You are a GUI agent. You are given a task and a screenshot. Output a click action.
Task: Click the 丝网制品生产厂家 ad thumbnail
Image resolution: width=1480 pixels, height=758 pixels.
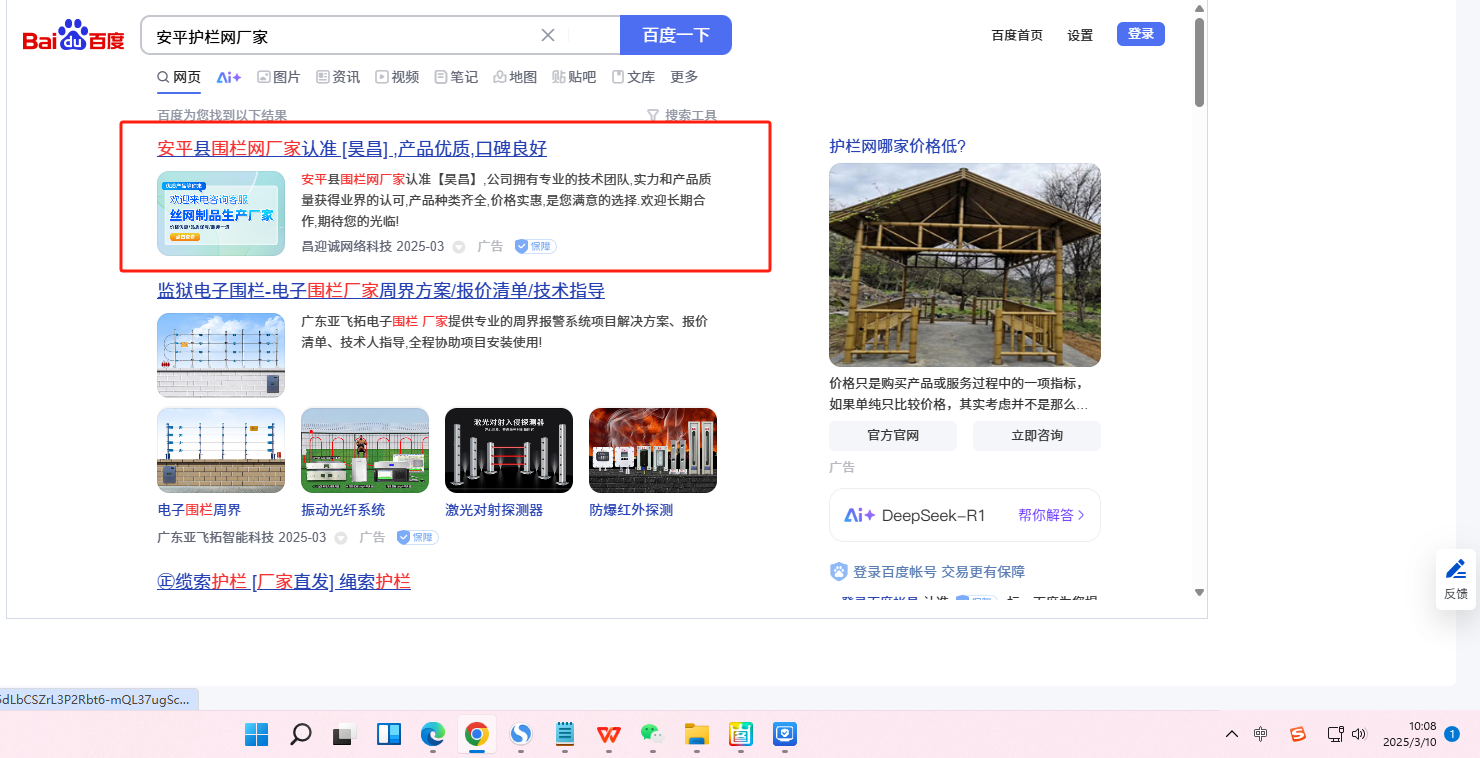pos(221,213)
